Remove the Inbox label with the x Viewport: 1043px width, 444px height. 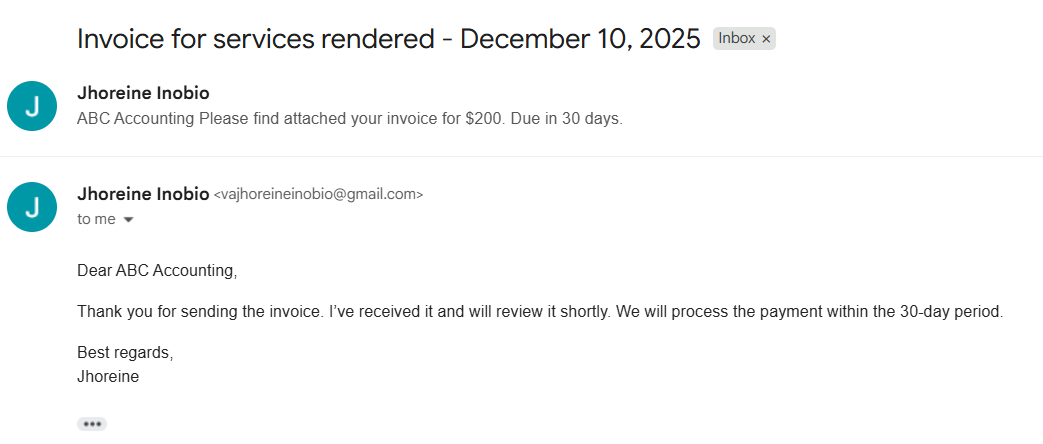(x=766, y=39)
